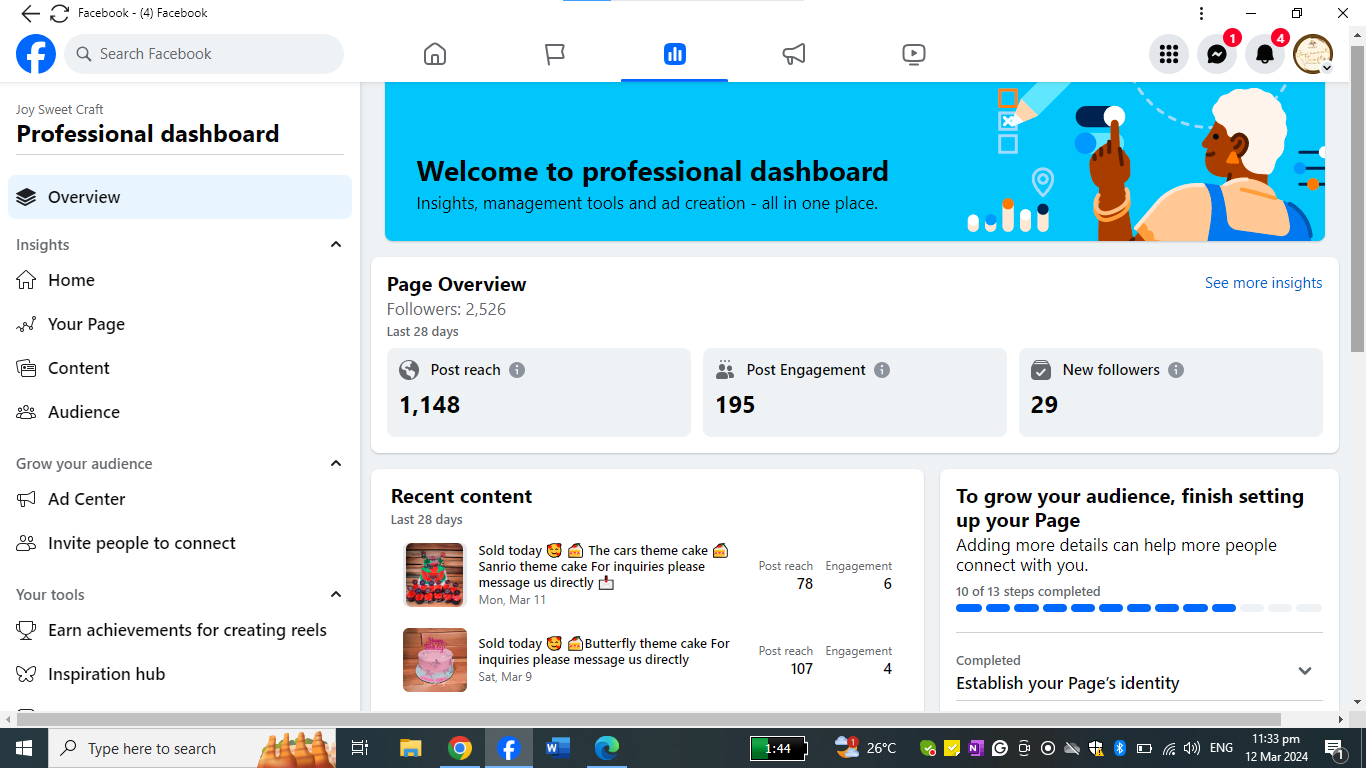Screen dimensions: 1366x768
Task: Open Inspiration hub
Action: (x=180, y=674)
